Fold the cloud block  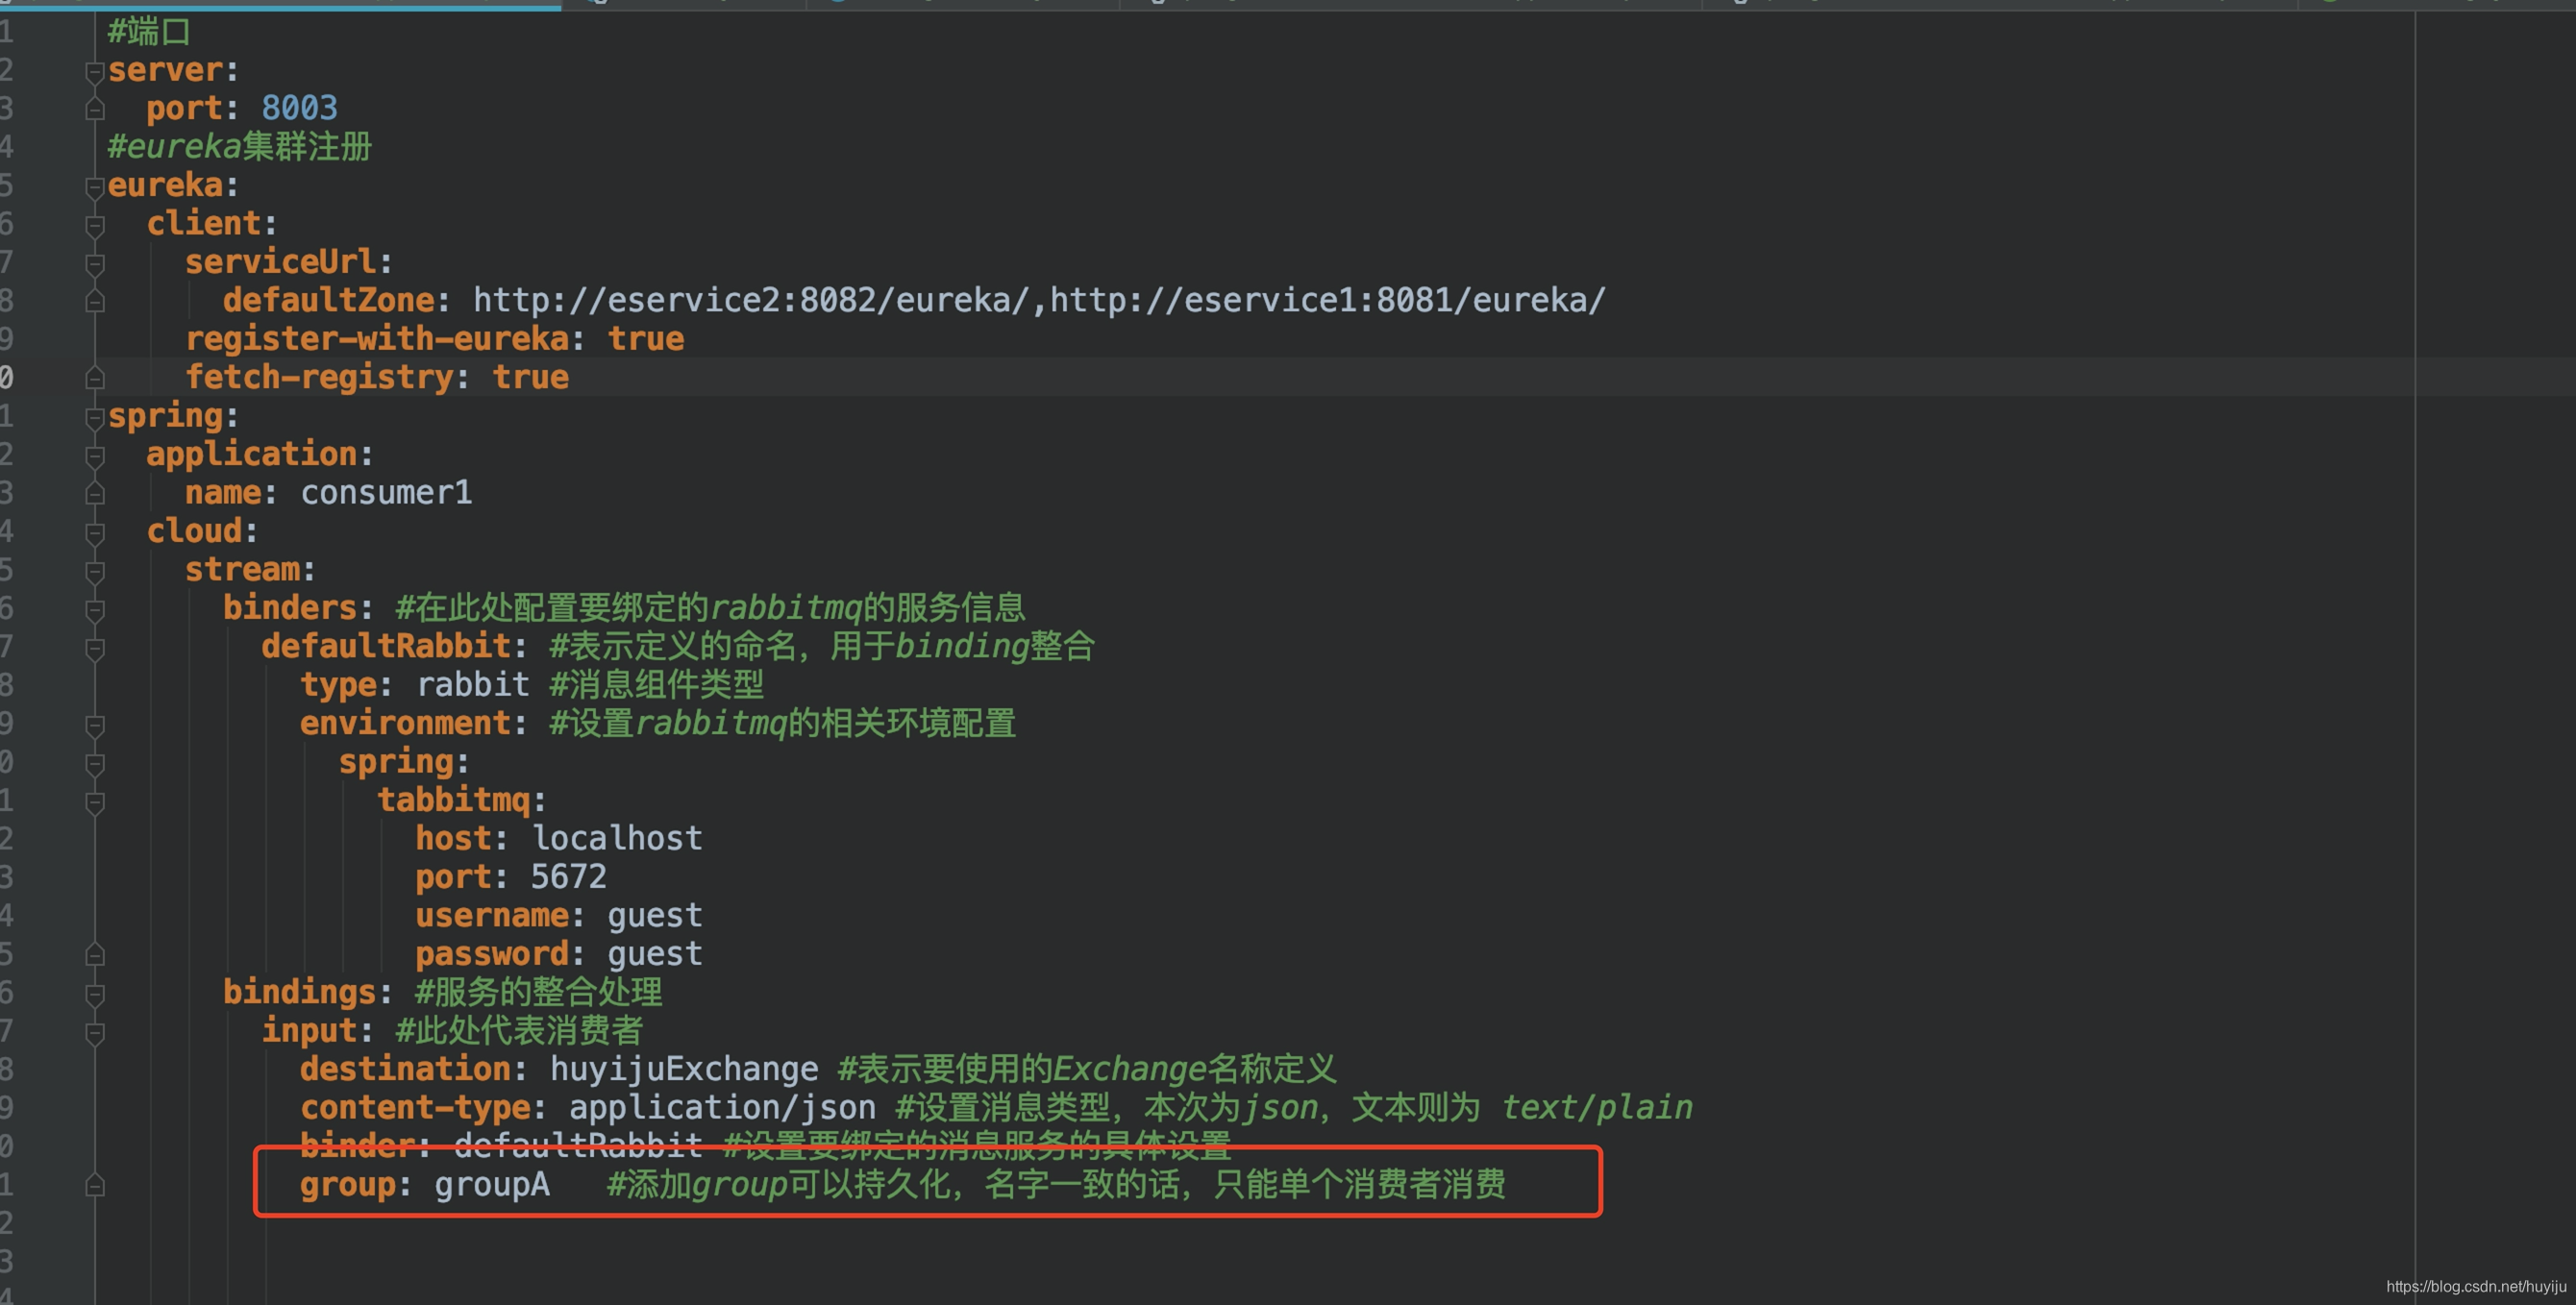tap(95, 533)
